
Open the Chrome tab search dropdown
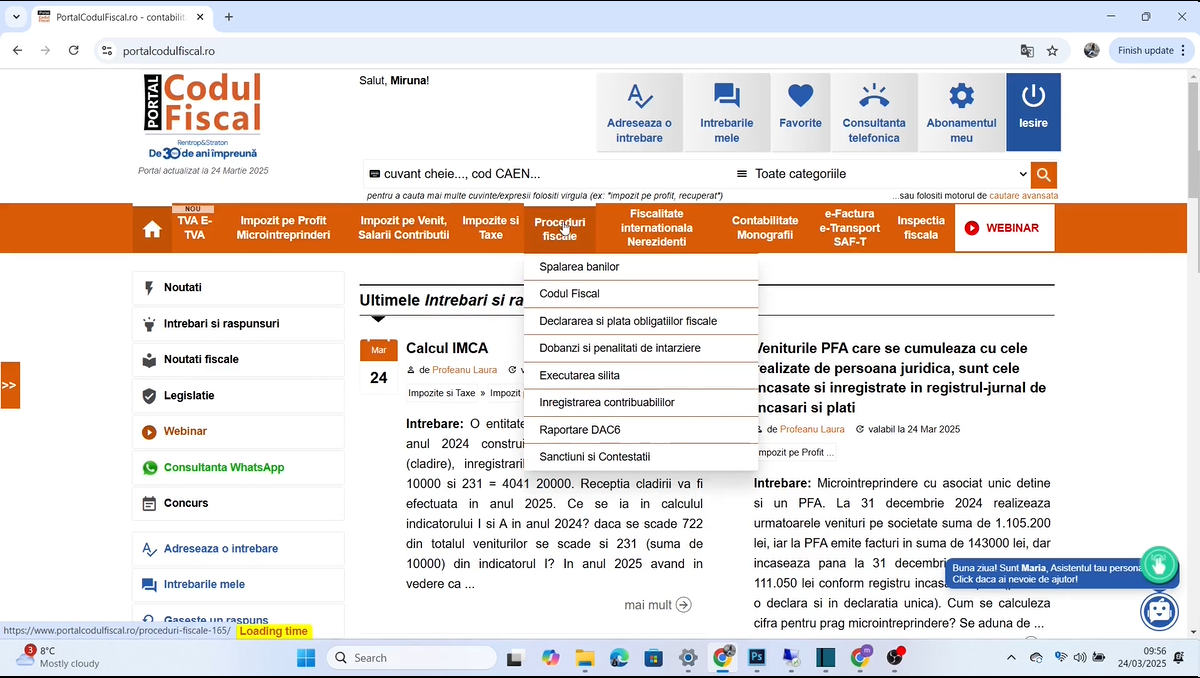pos(16,17)
